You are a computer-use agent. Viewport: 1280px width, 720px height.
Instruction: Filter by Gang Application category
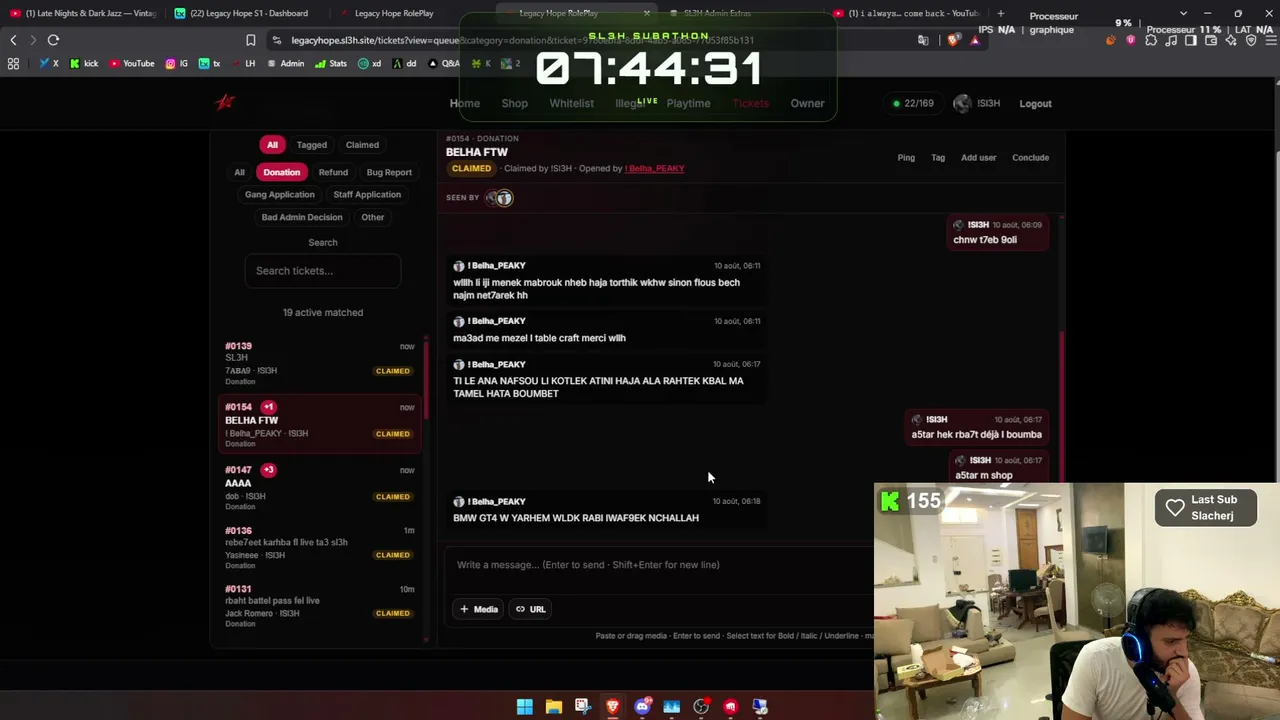click(x=280, y=194)
